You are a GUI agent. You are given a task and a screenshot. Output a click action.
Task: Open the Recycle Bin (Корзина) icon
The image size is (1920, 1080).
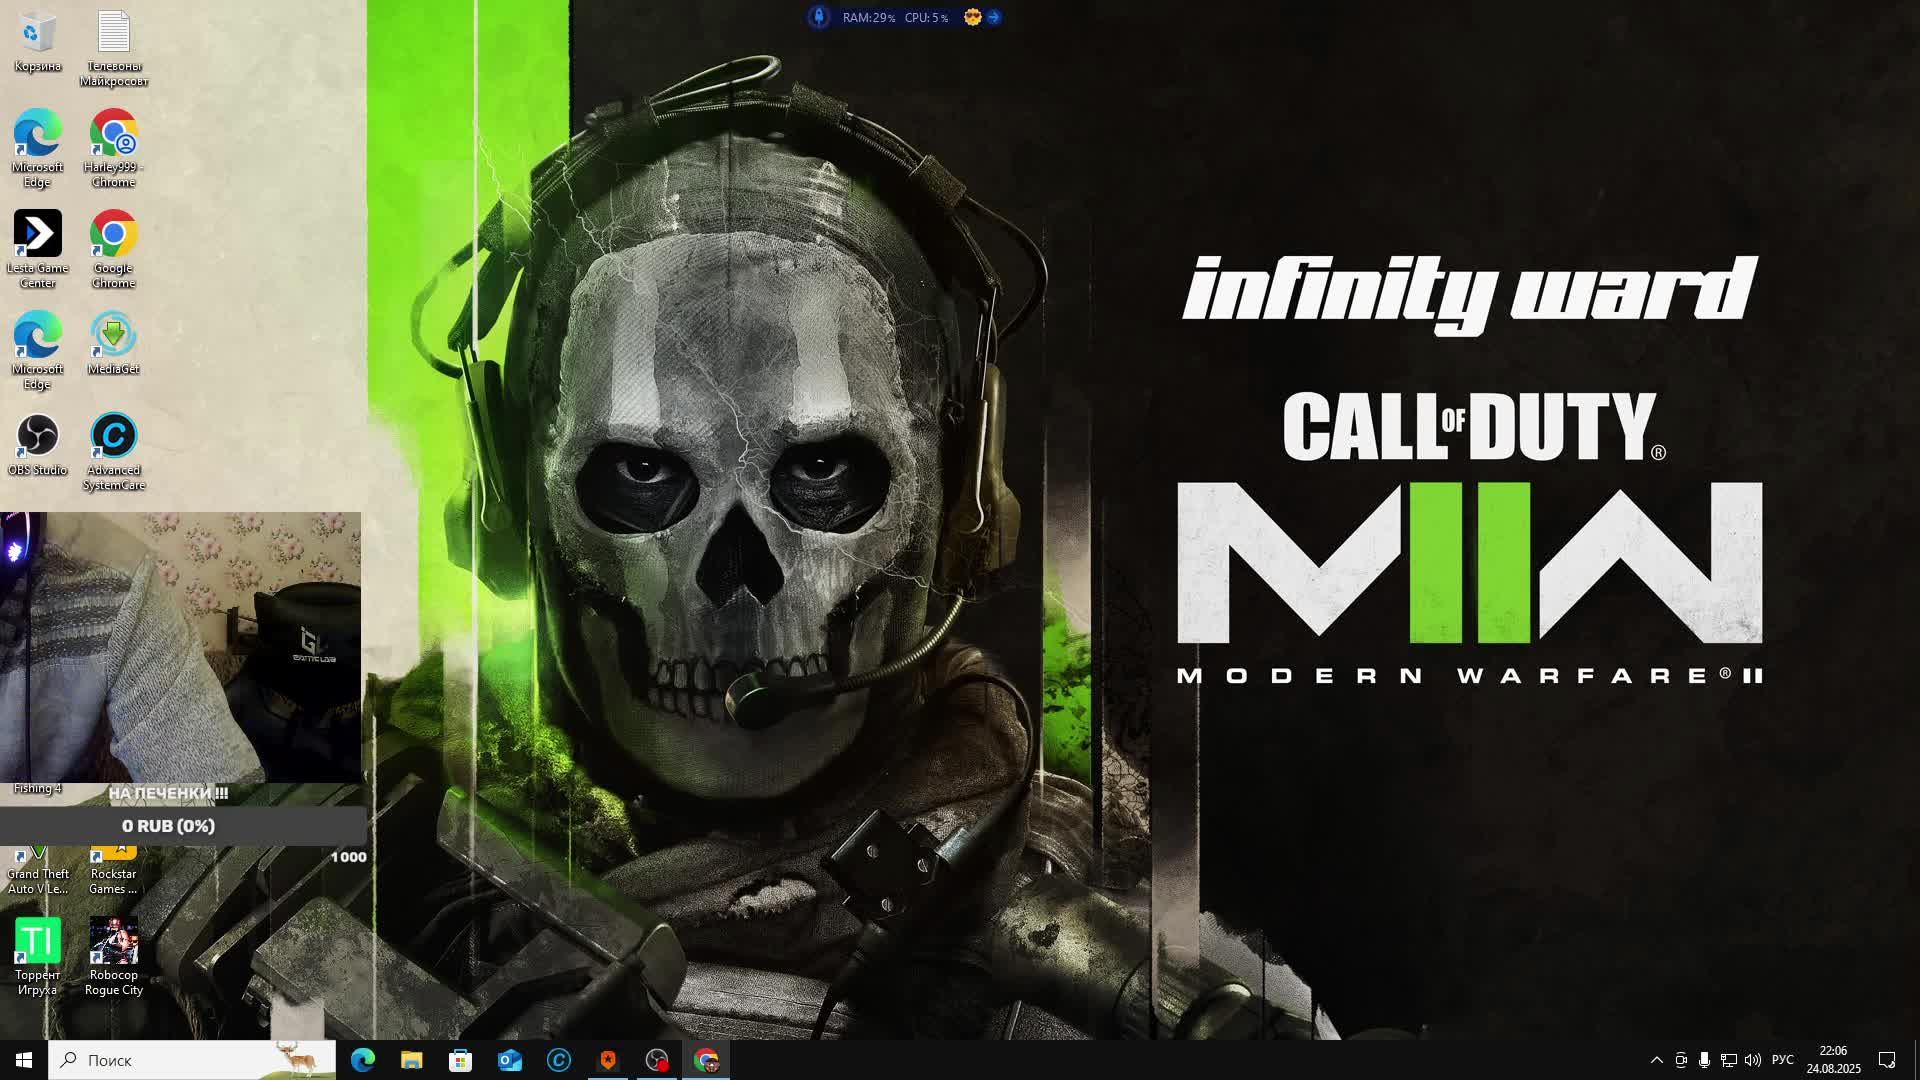tap(37, 32)
